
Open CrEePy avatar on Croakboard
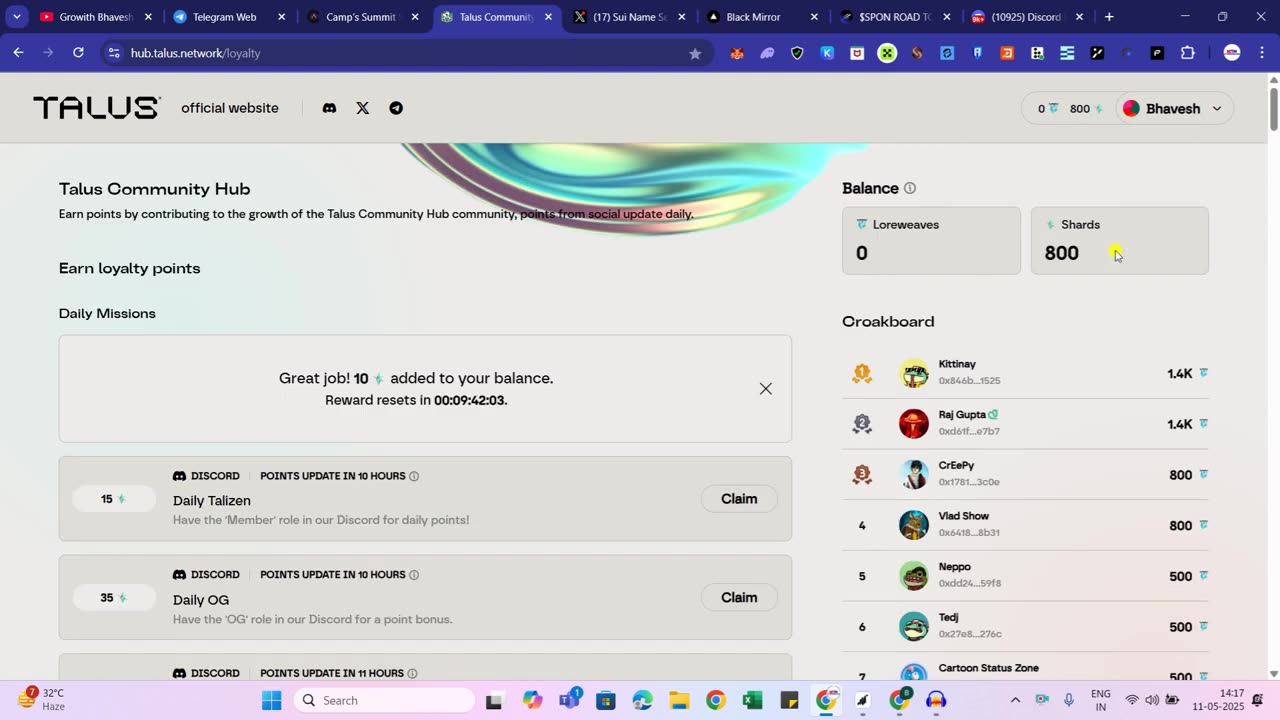tap(914, 474)
